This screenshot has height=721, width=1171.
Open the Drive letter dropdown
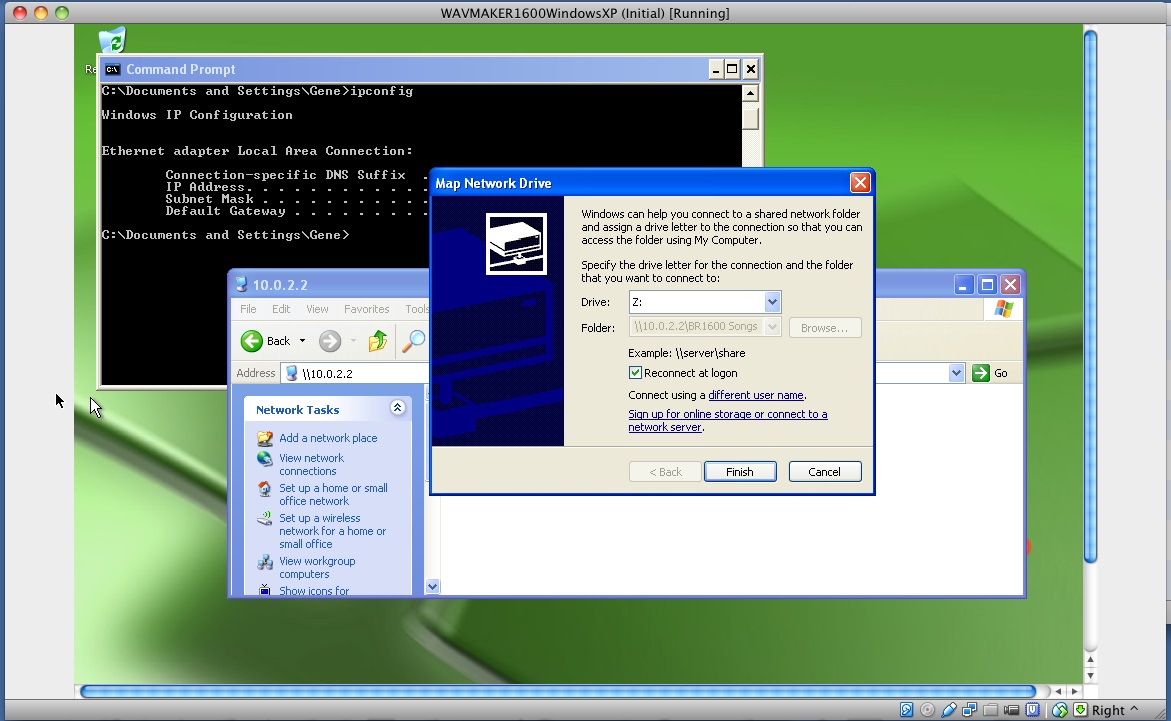tap(772, 302)
